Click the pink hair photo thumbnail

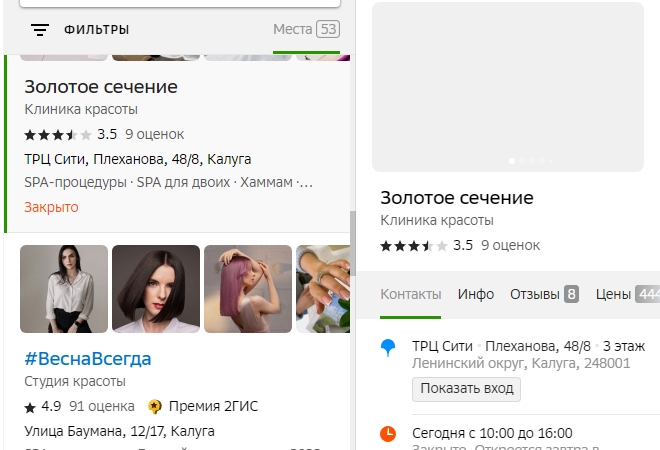[248, 289]
